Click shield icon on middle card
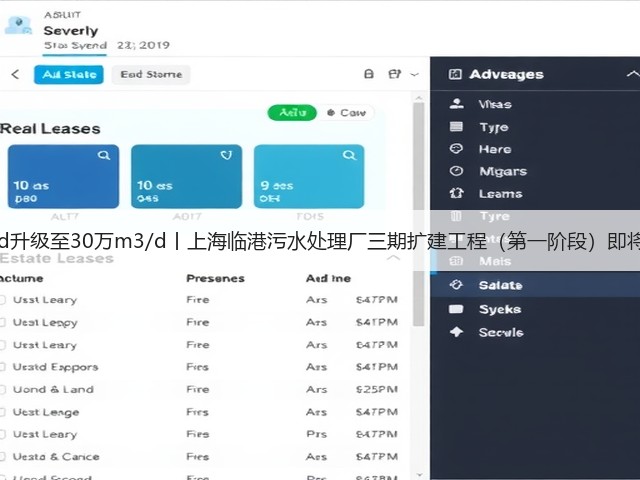Screen dimensions: 640x480 pos(227,155)
